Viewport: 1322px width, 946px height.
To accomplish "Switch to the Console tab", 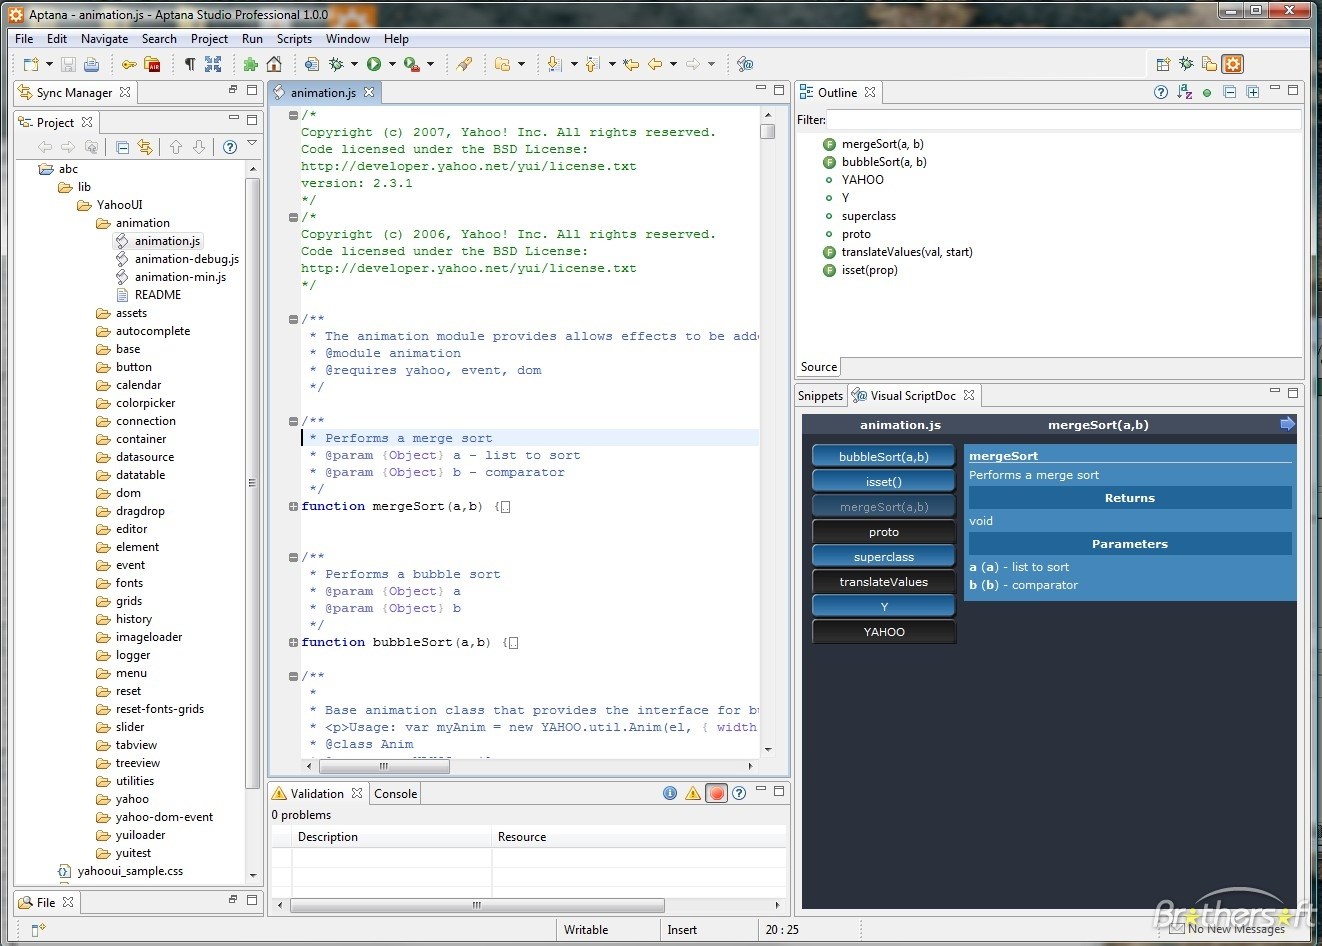I will tap(395, 793).
